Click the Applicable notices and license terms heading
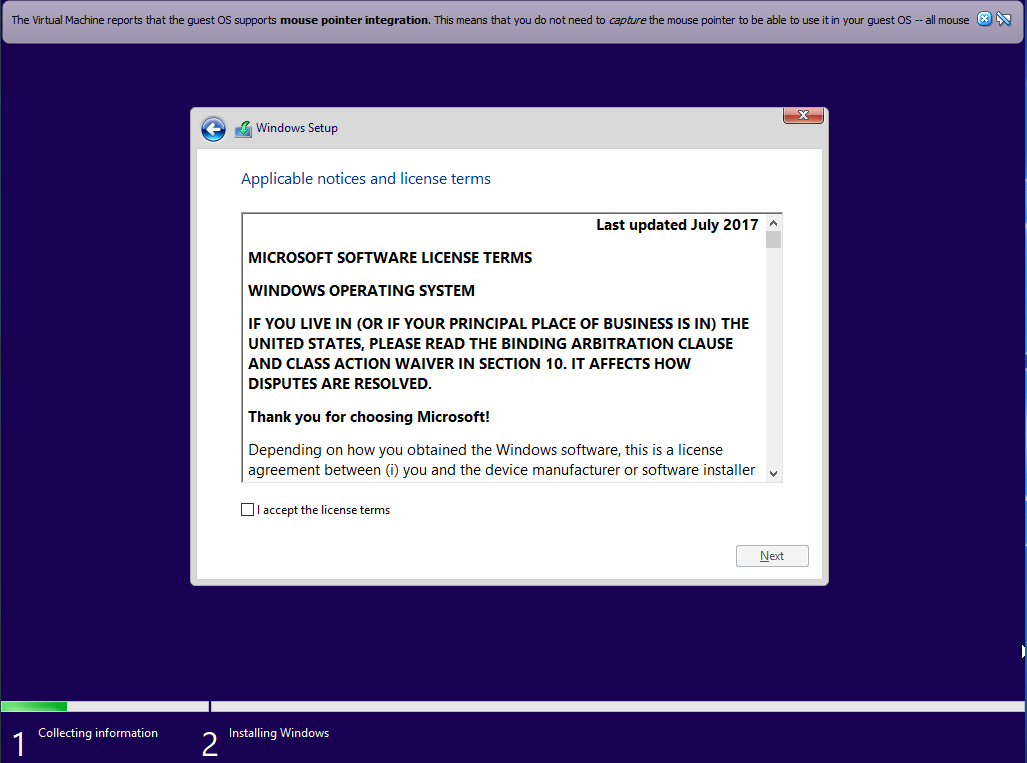 point(365,179)
